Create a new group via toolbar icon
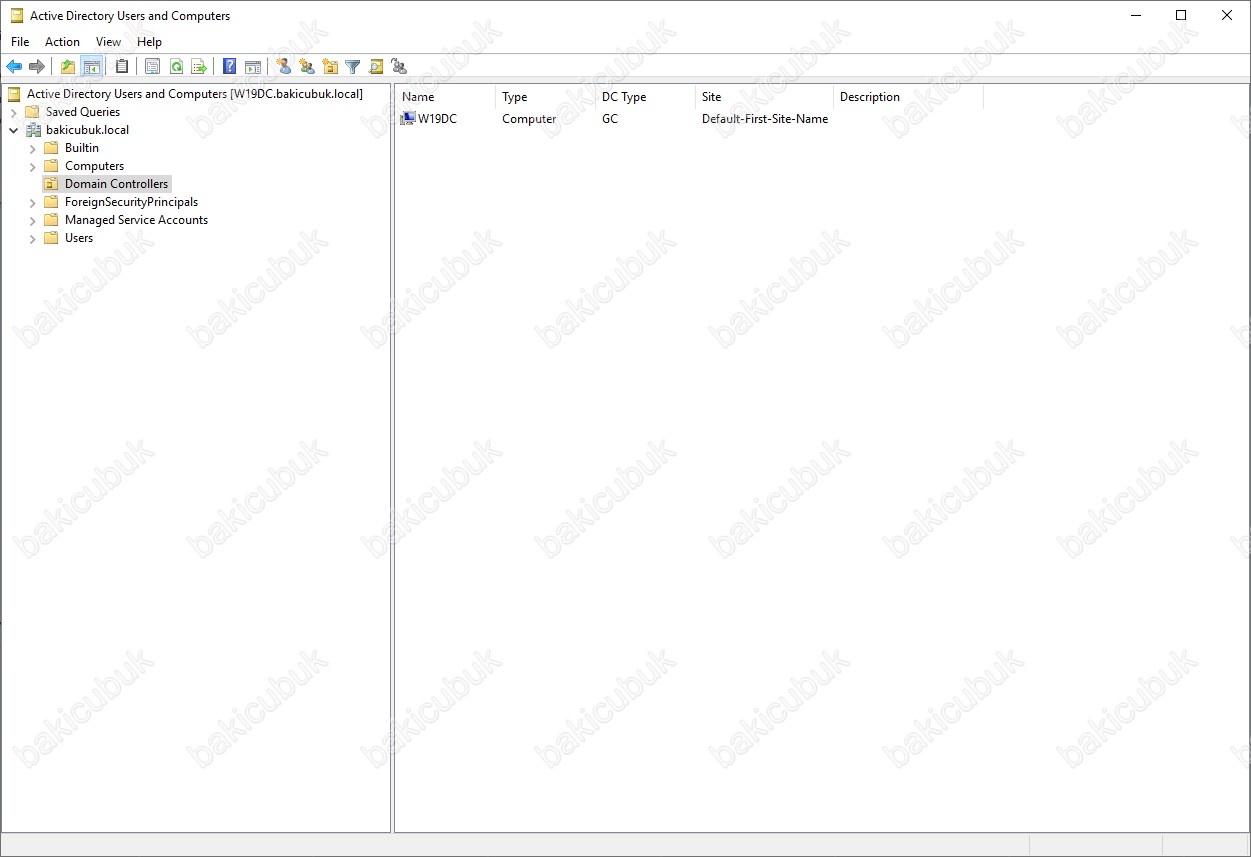The image size is (1251, 857). 307,67
